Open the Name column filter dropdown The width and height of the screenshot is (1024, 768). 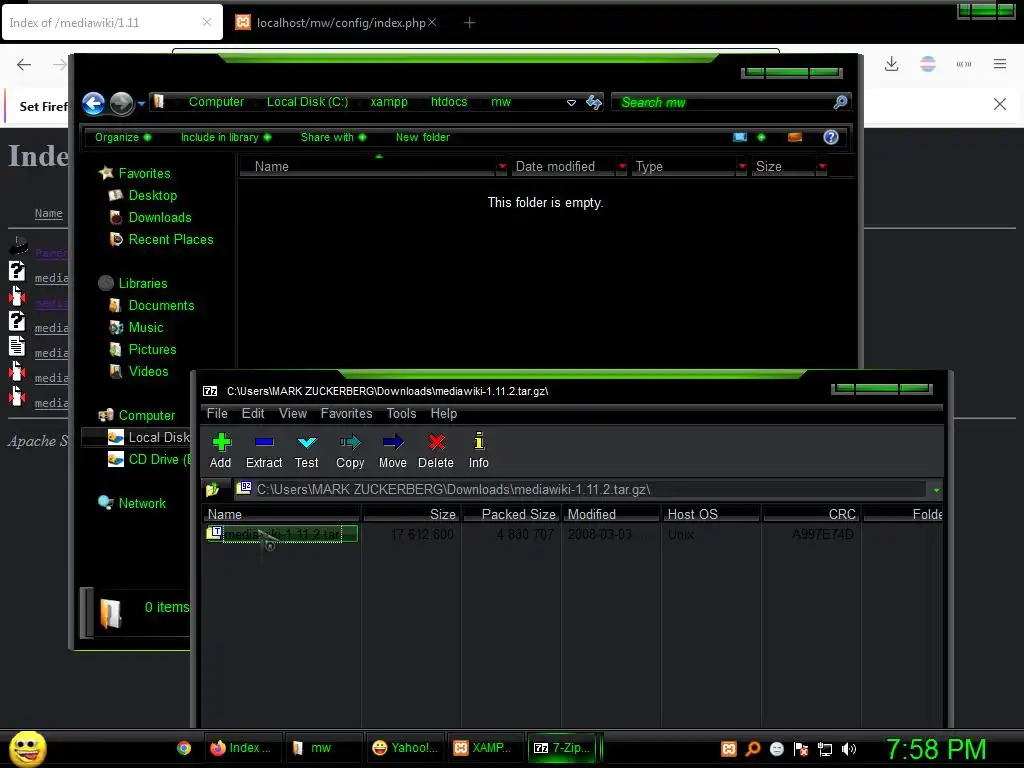pos(502,167)
